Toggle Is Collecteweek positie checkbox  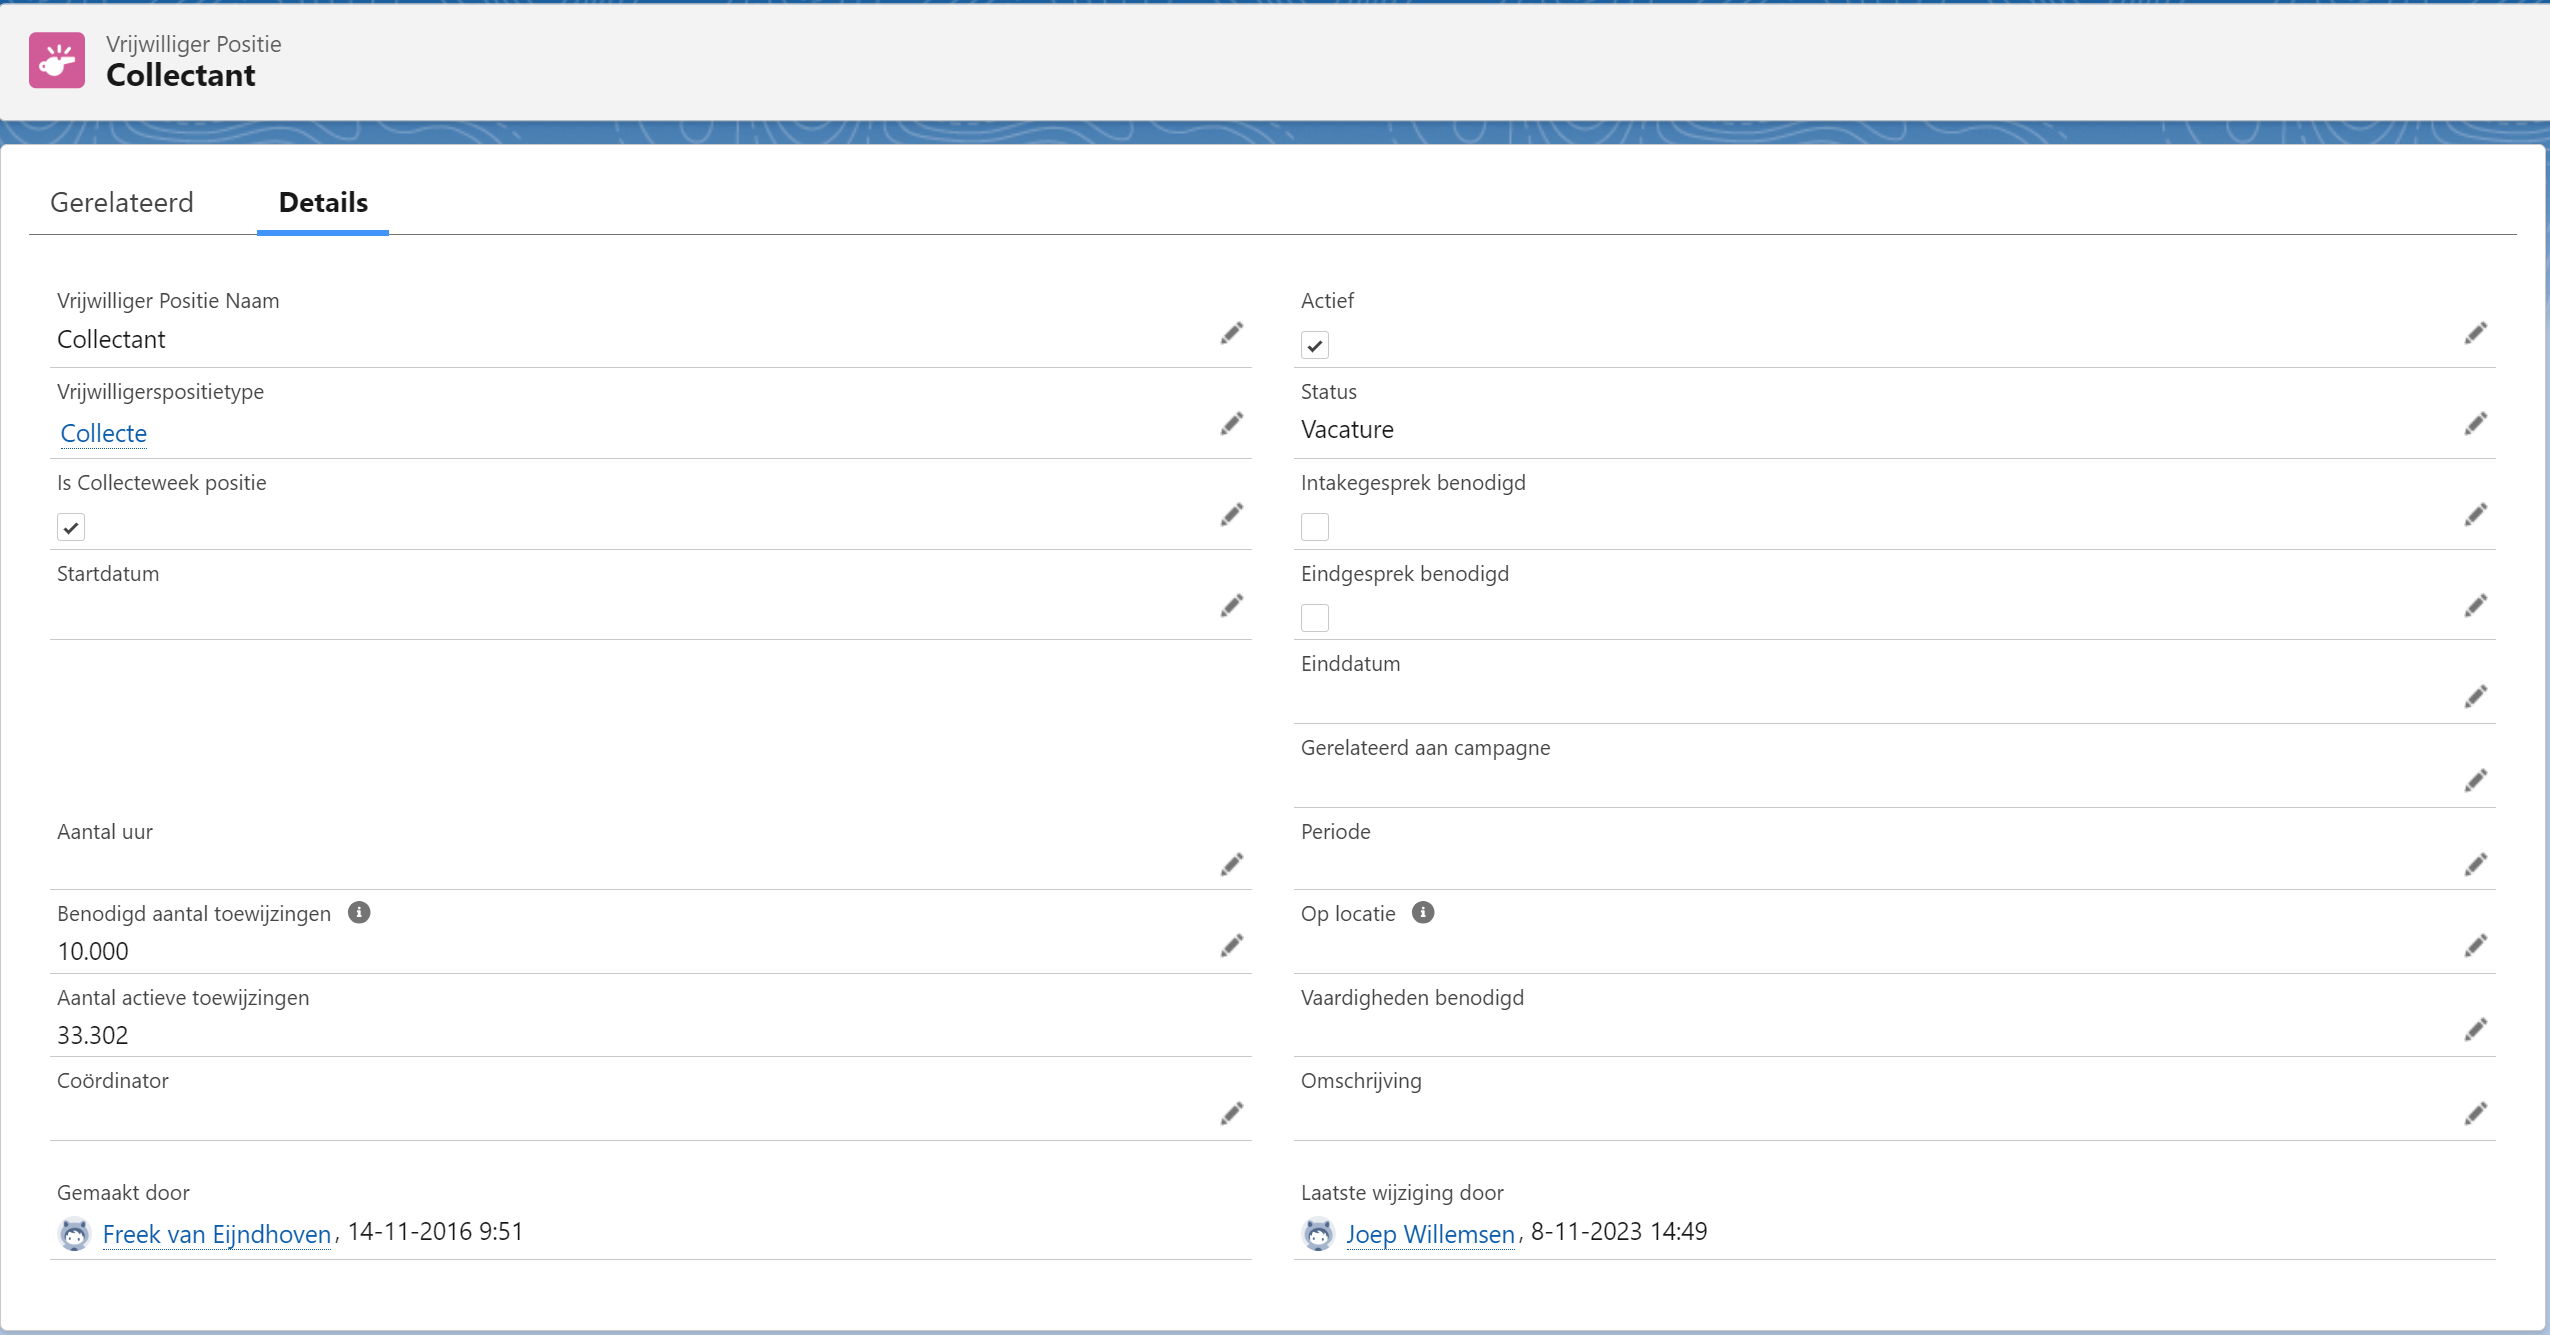pyautogui.click(x=71, y=528)
